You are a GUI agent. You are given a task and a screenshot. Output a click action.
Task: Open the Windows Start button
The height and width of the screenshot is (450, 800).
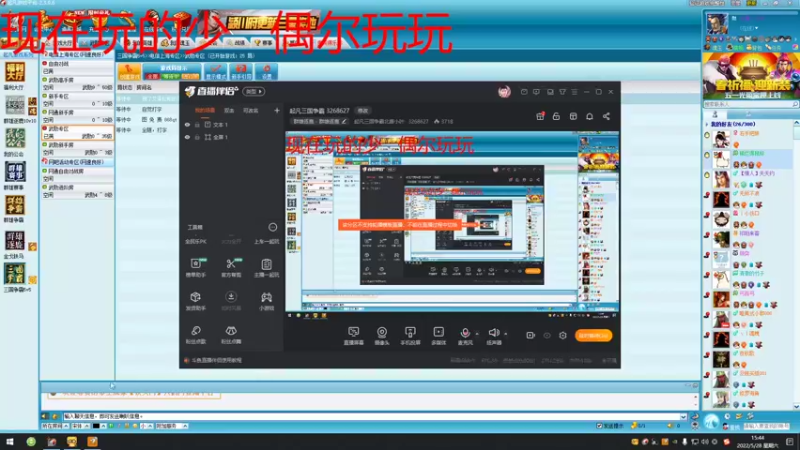(10, 441)
